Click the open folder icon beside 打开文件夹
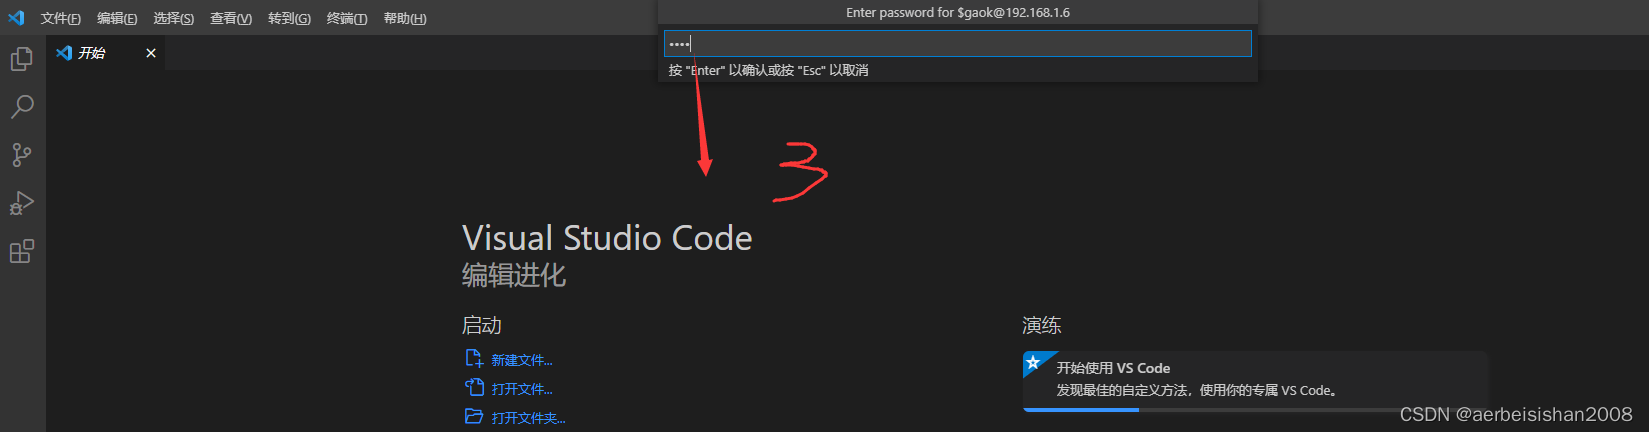Image resolution: width=1649 pixels, height=432 pixels. point(474,417)
